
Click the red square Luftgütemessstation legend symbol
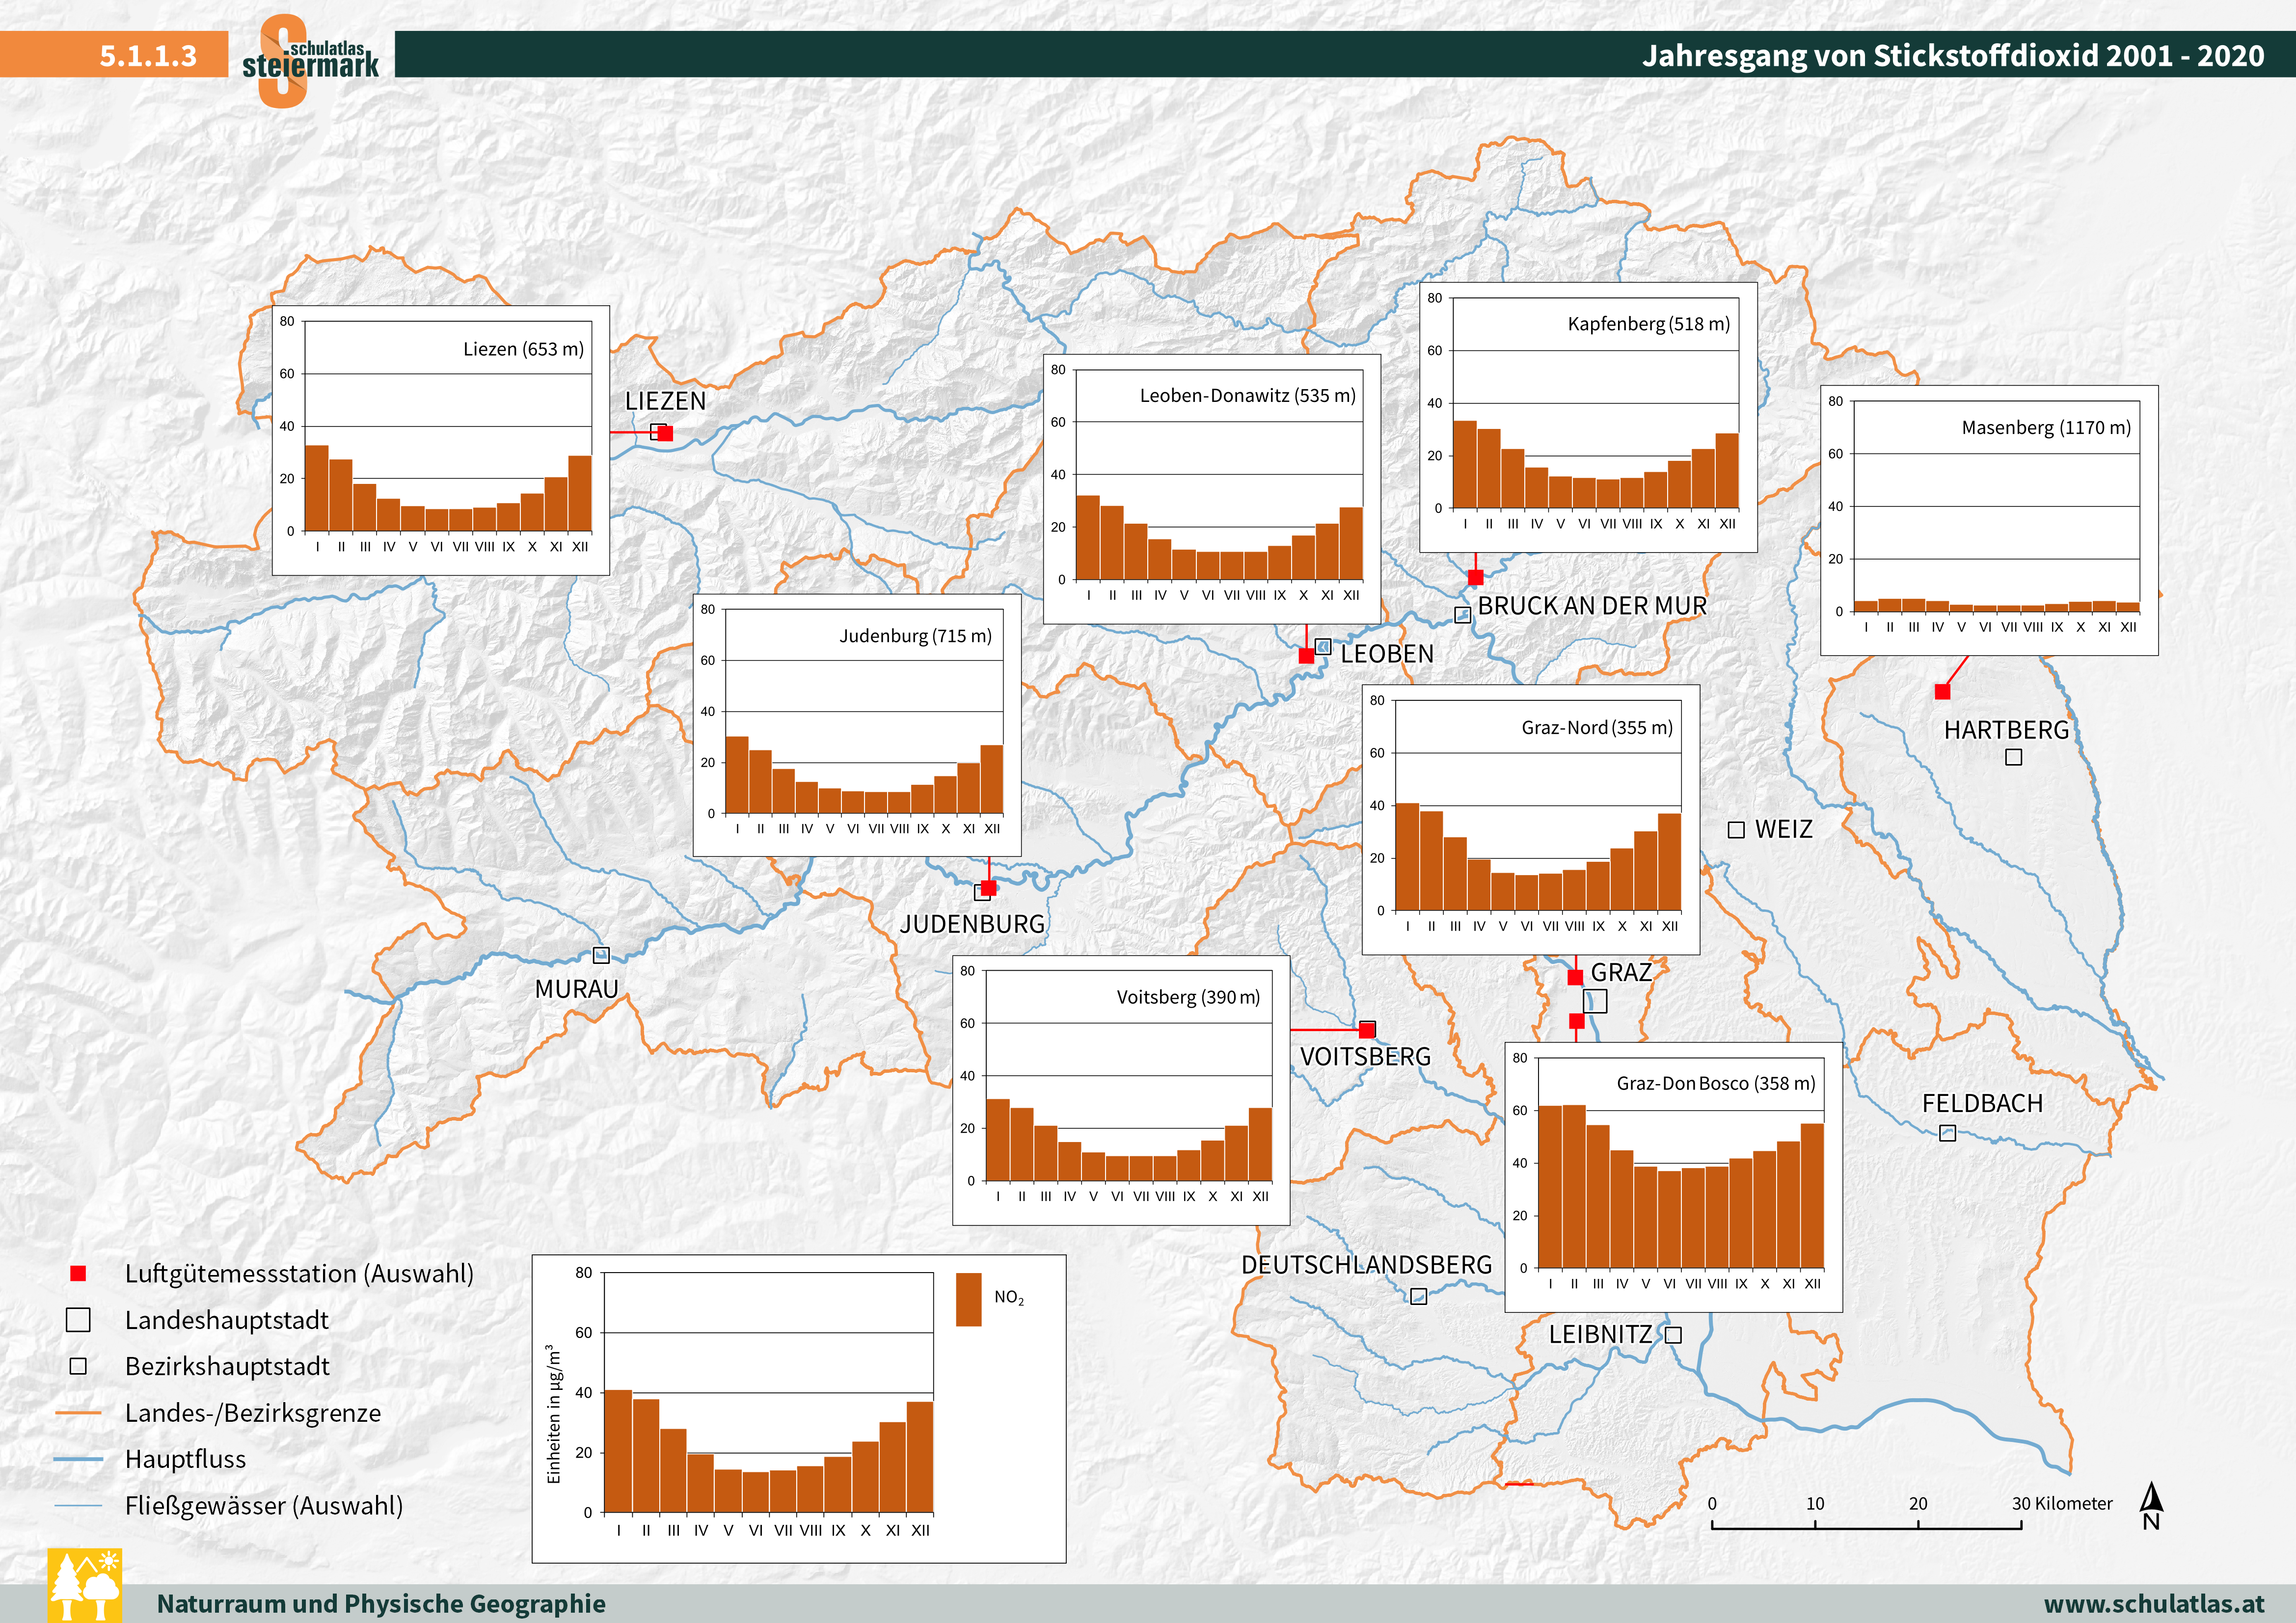[x=78, y=1273]
